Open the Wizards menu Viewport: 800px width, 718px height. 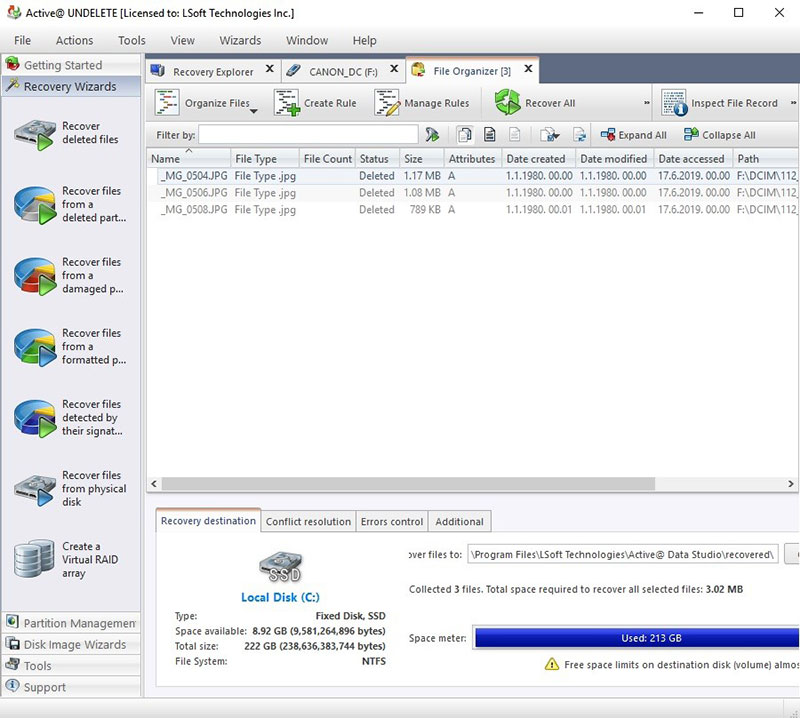click(240, 40)
